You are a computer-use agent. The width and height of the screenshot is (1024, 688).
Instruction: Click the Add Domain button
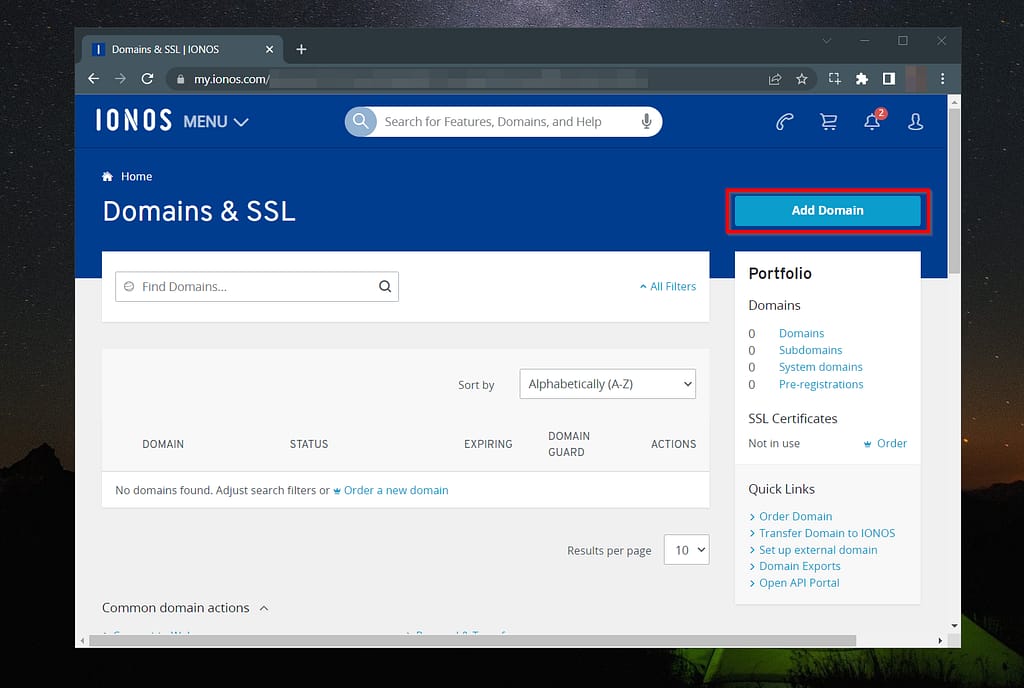click(827, 210)
